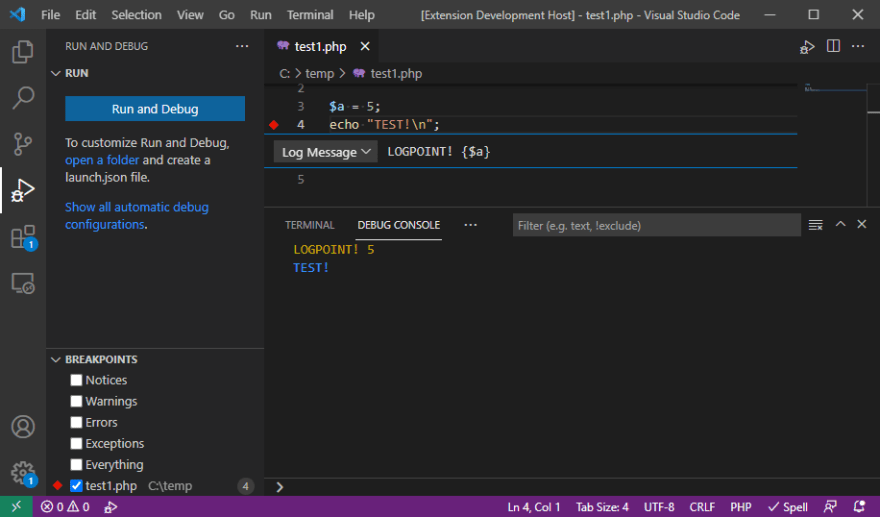Enable the Warnings breakpoint checkbox

(x=76, y=401)
